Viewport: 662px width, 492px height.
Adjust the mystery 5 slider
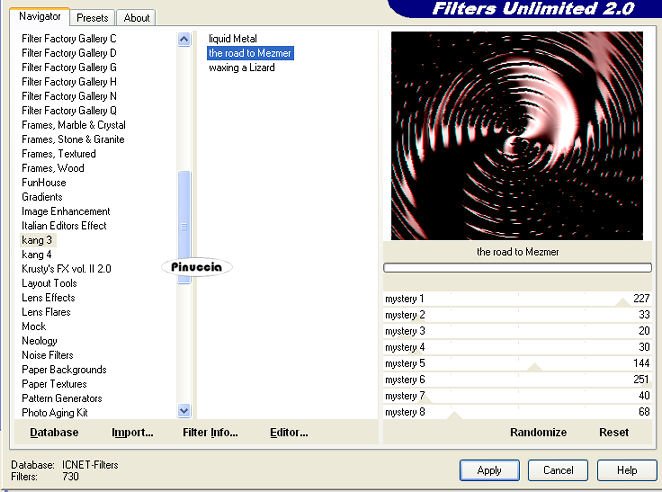517,363
